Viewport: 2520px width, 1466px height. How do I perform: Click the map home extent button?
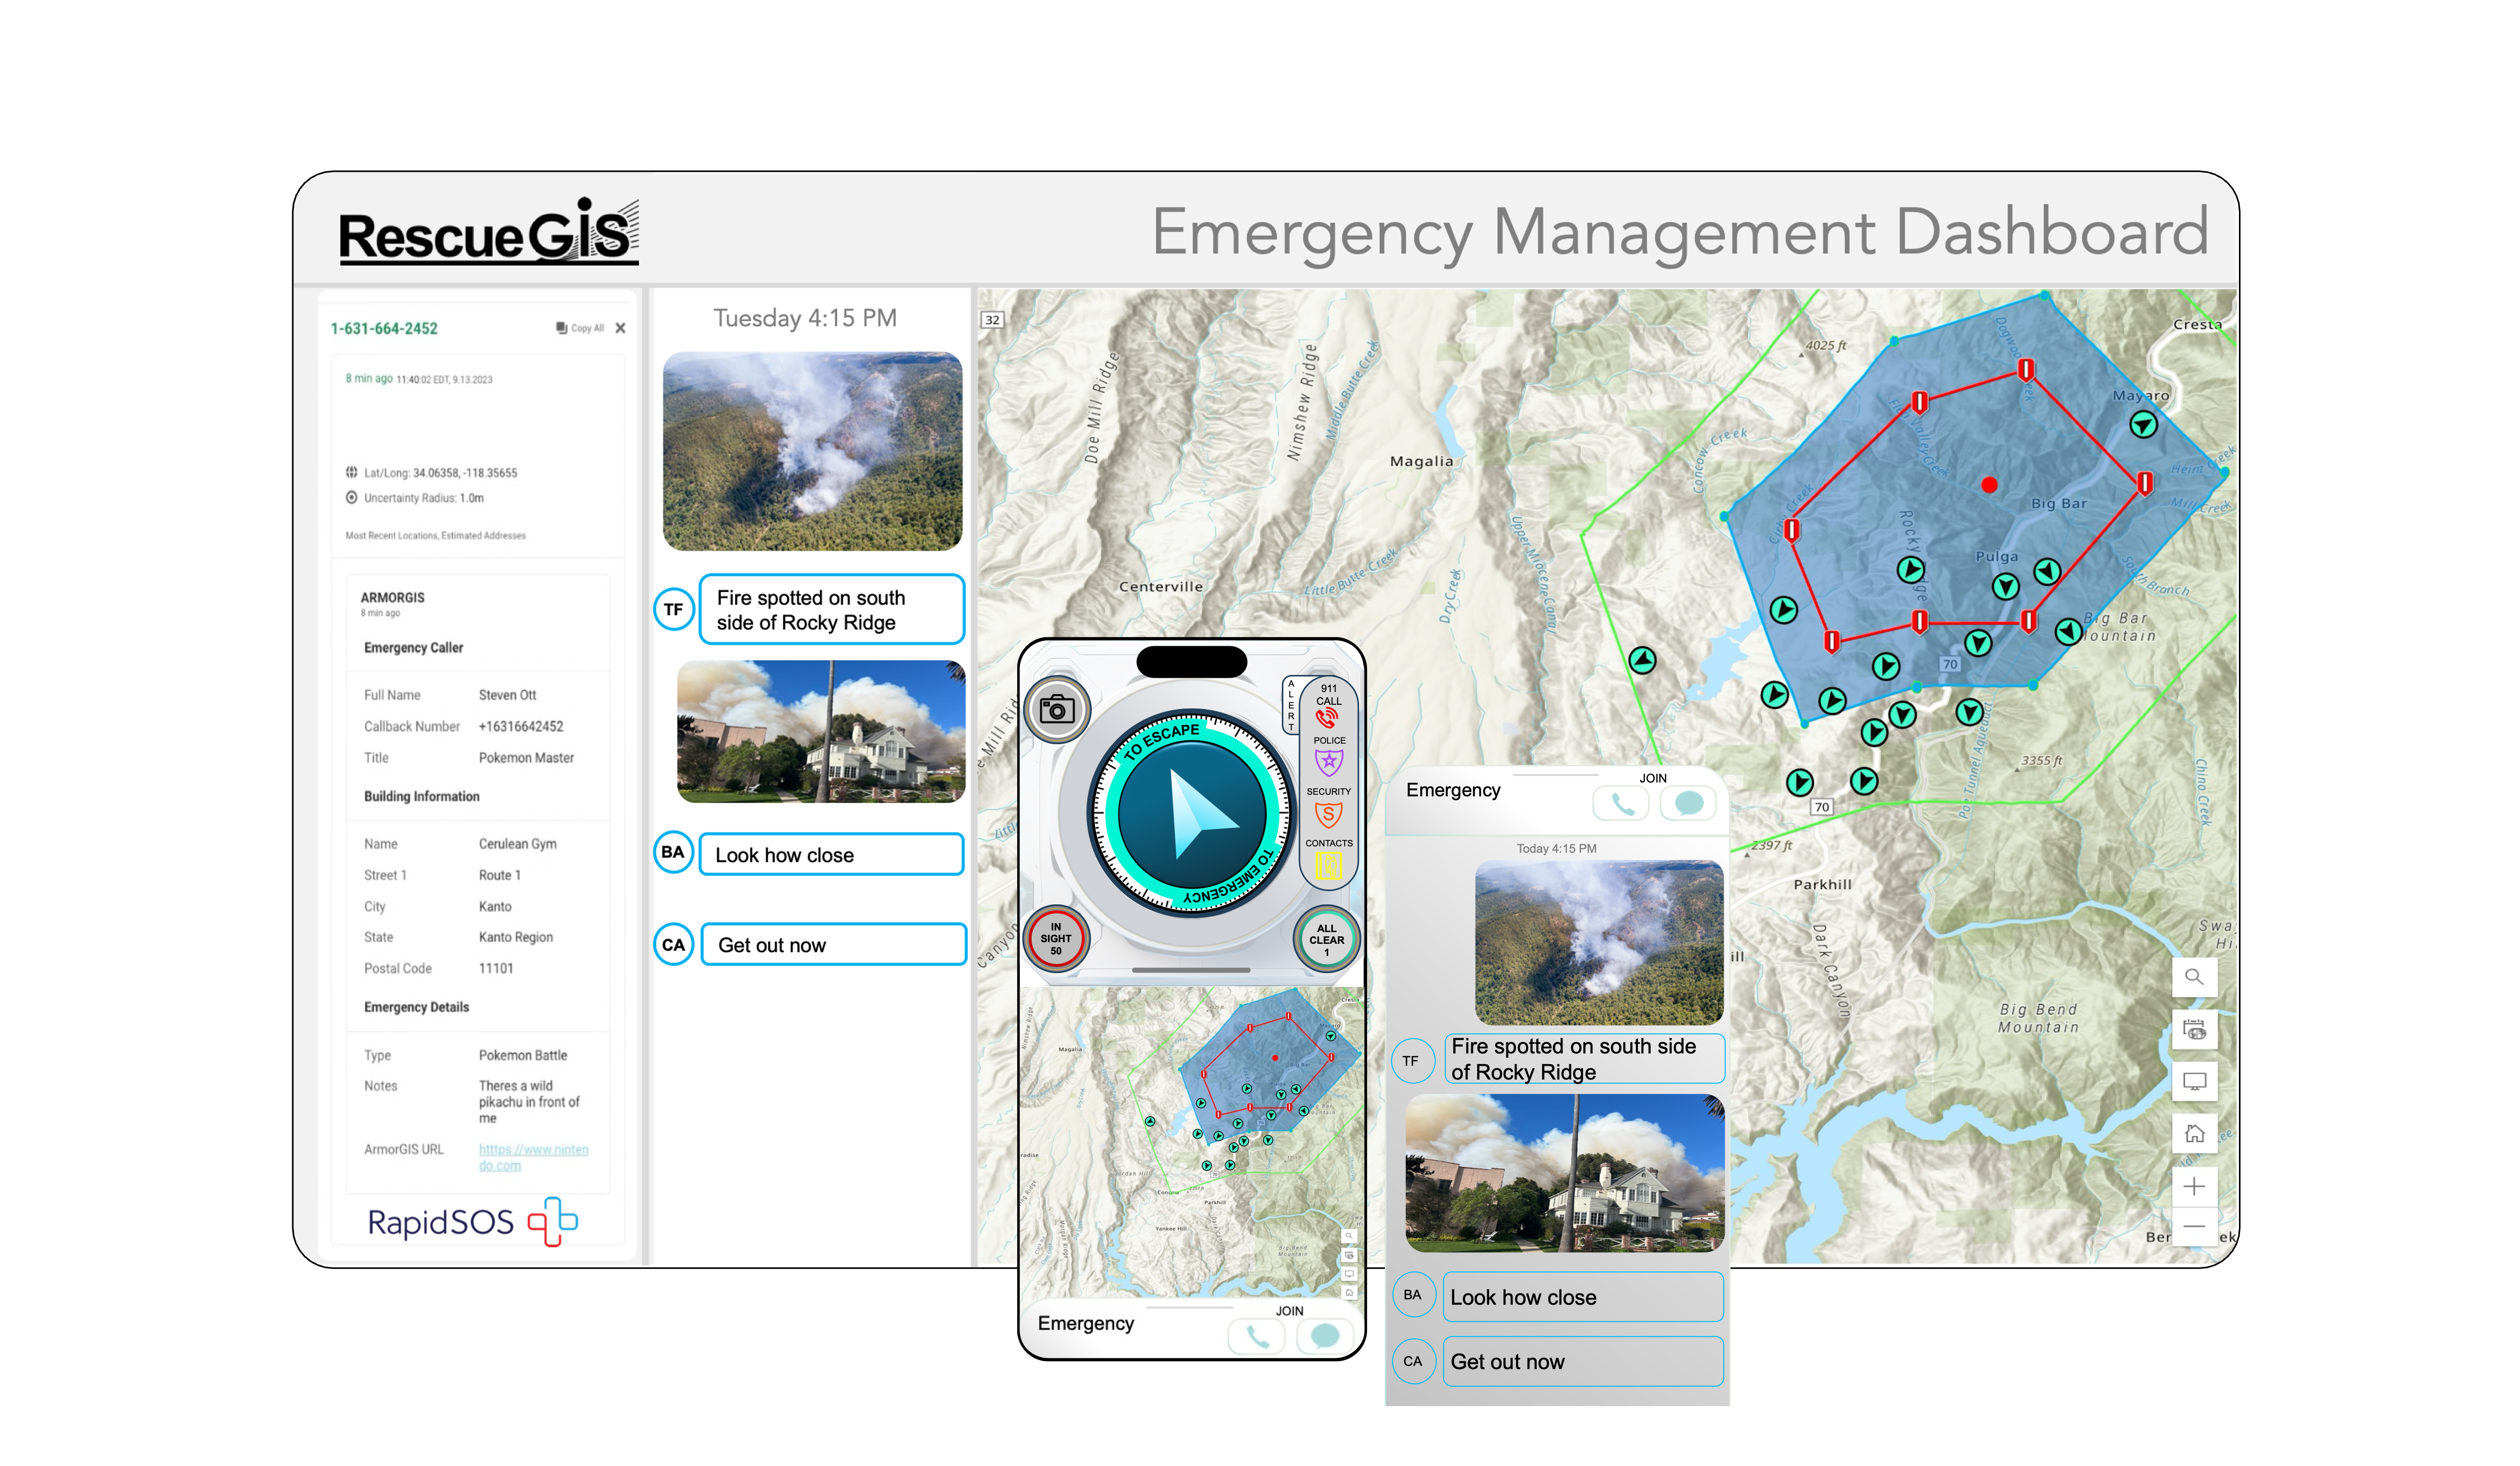(2194, 1133)
